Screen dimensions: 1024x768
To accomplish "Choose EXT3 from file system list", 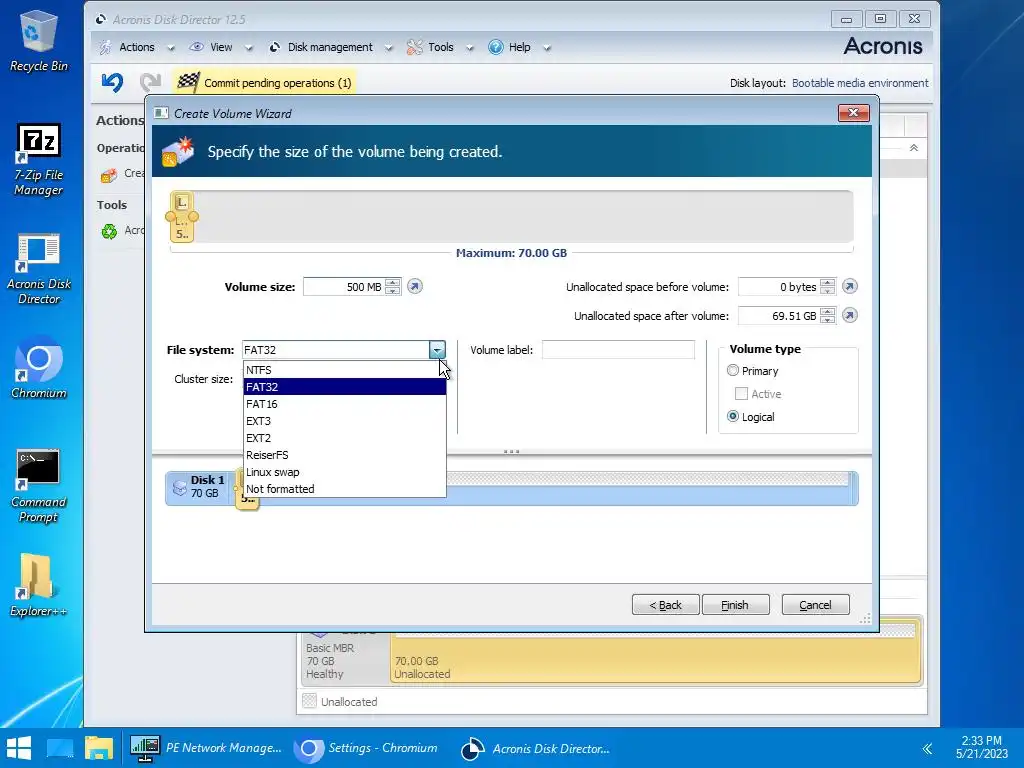I will 345,421.
